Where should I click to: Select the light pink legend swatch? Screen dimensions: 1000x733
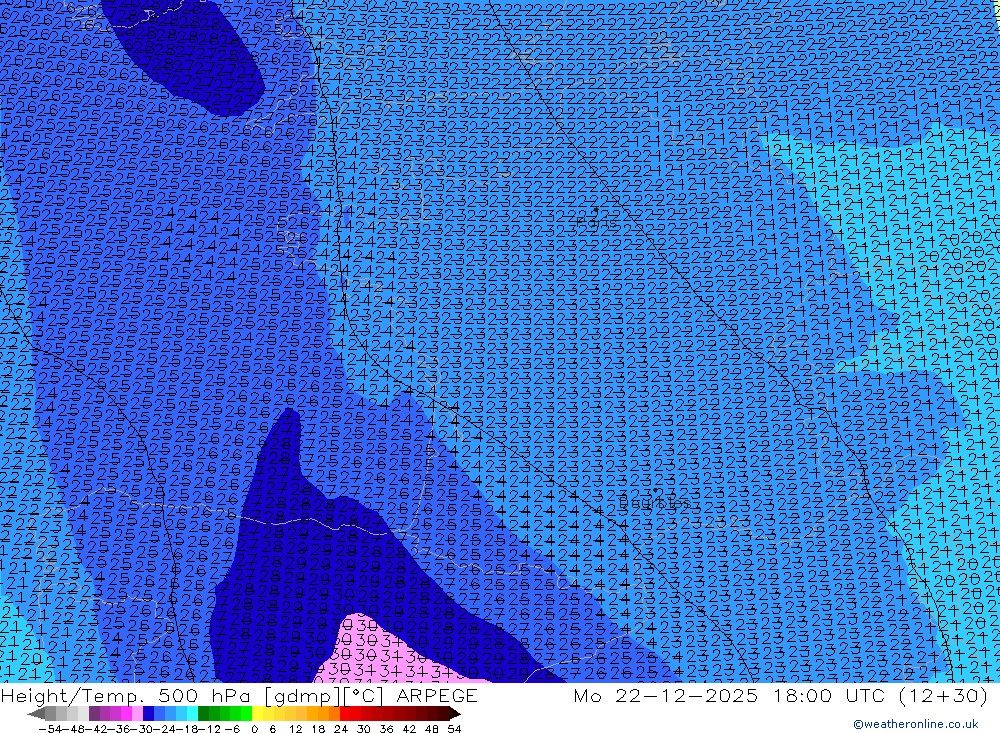click(x=137, y=714)
